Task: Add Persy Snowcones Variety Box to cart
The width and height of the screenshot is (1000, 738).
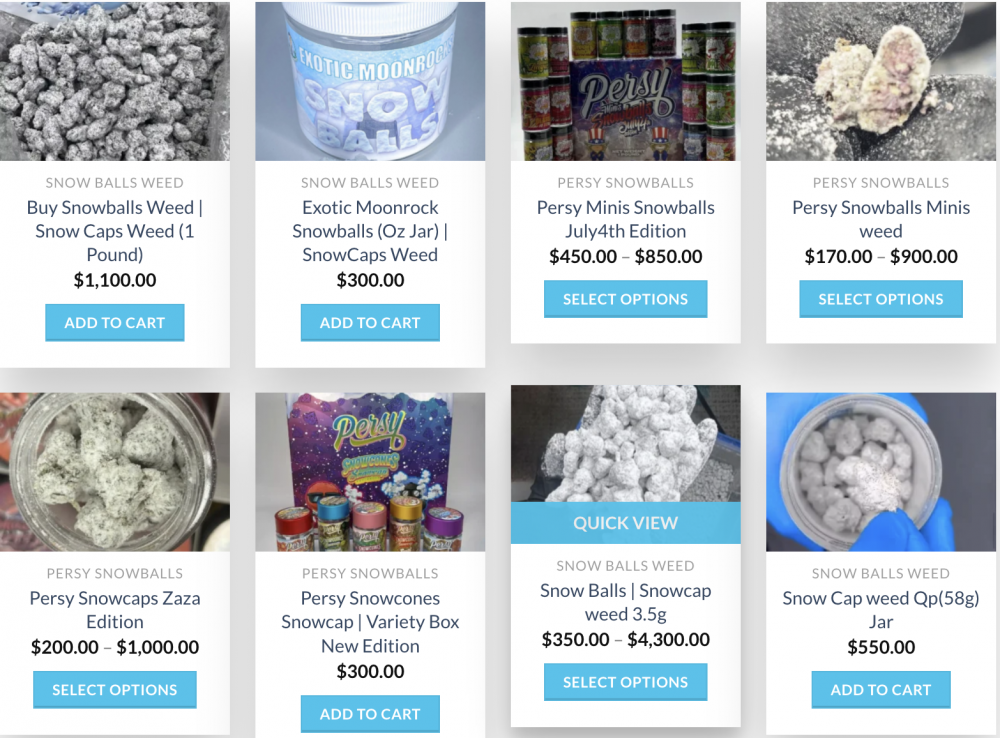Action: (370, 714)
